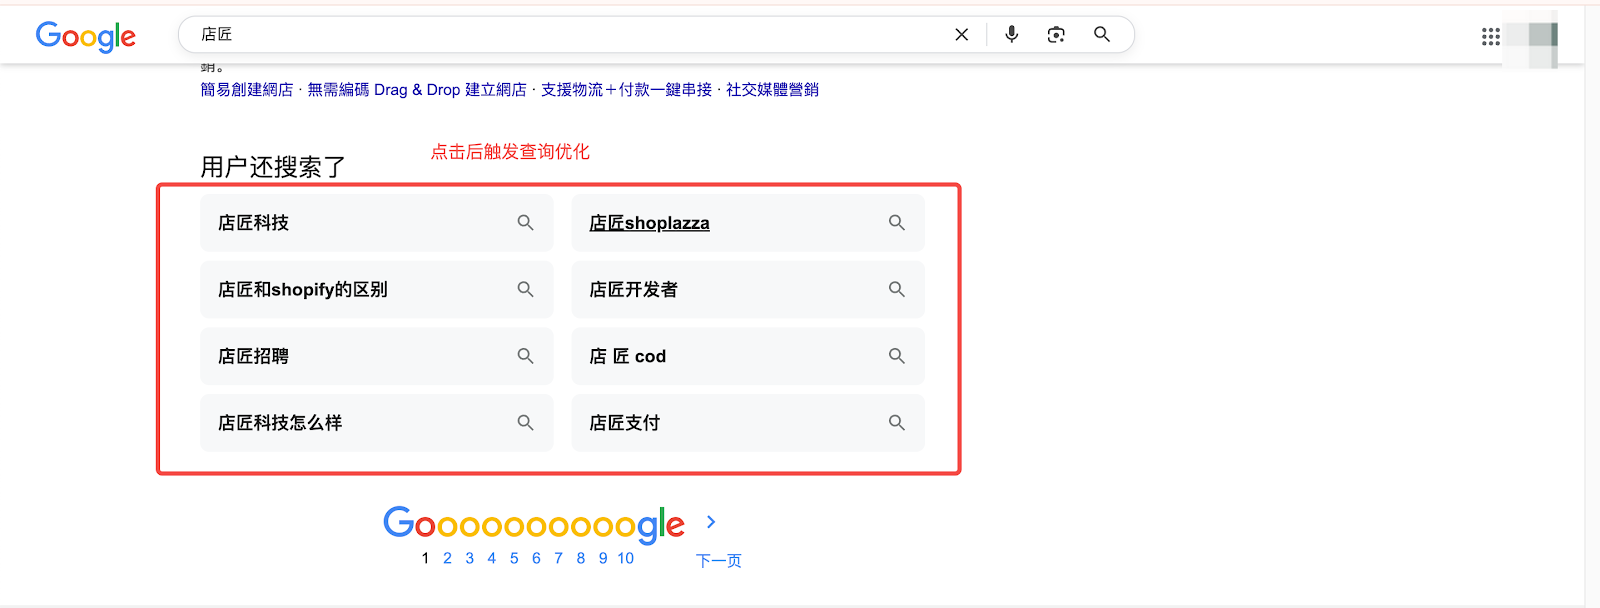Go to results page 2
The height and width of the screenshot is (608, 1600).
[x=447, y=558]
